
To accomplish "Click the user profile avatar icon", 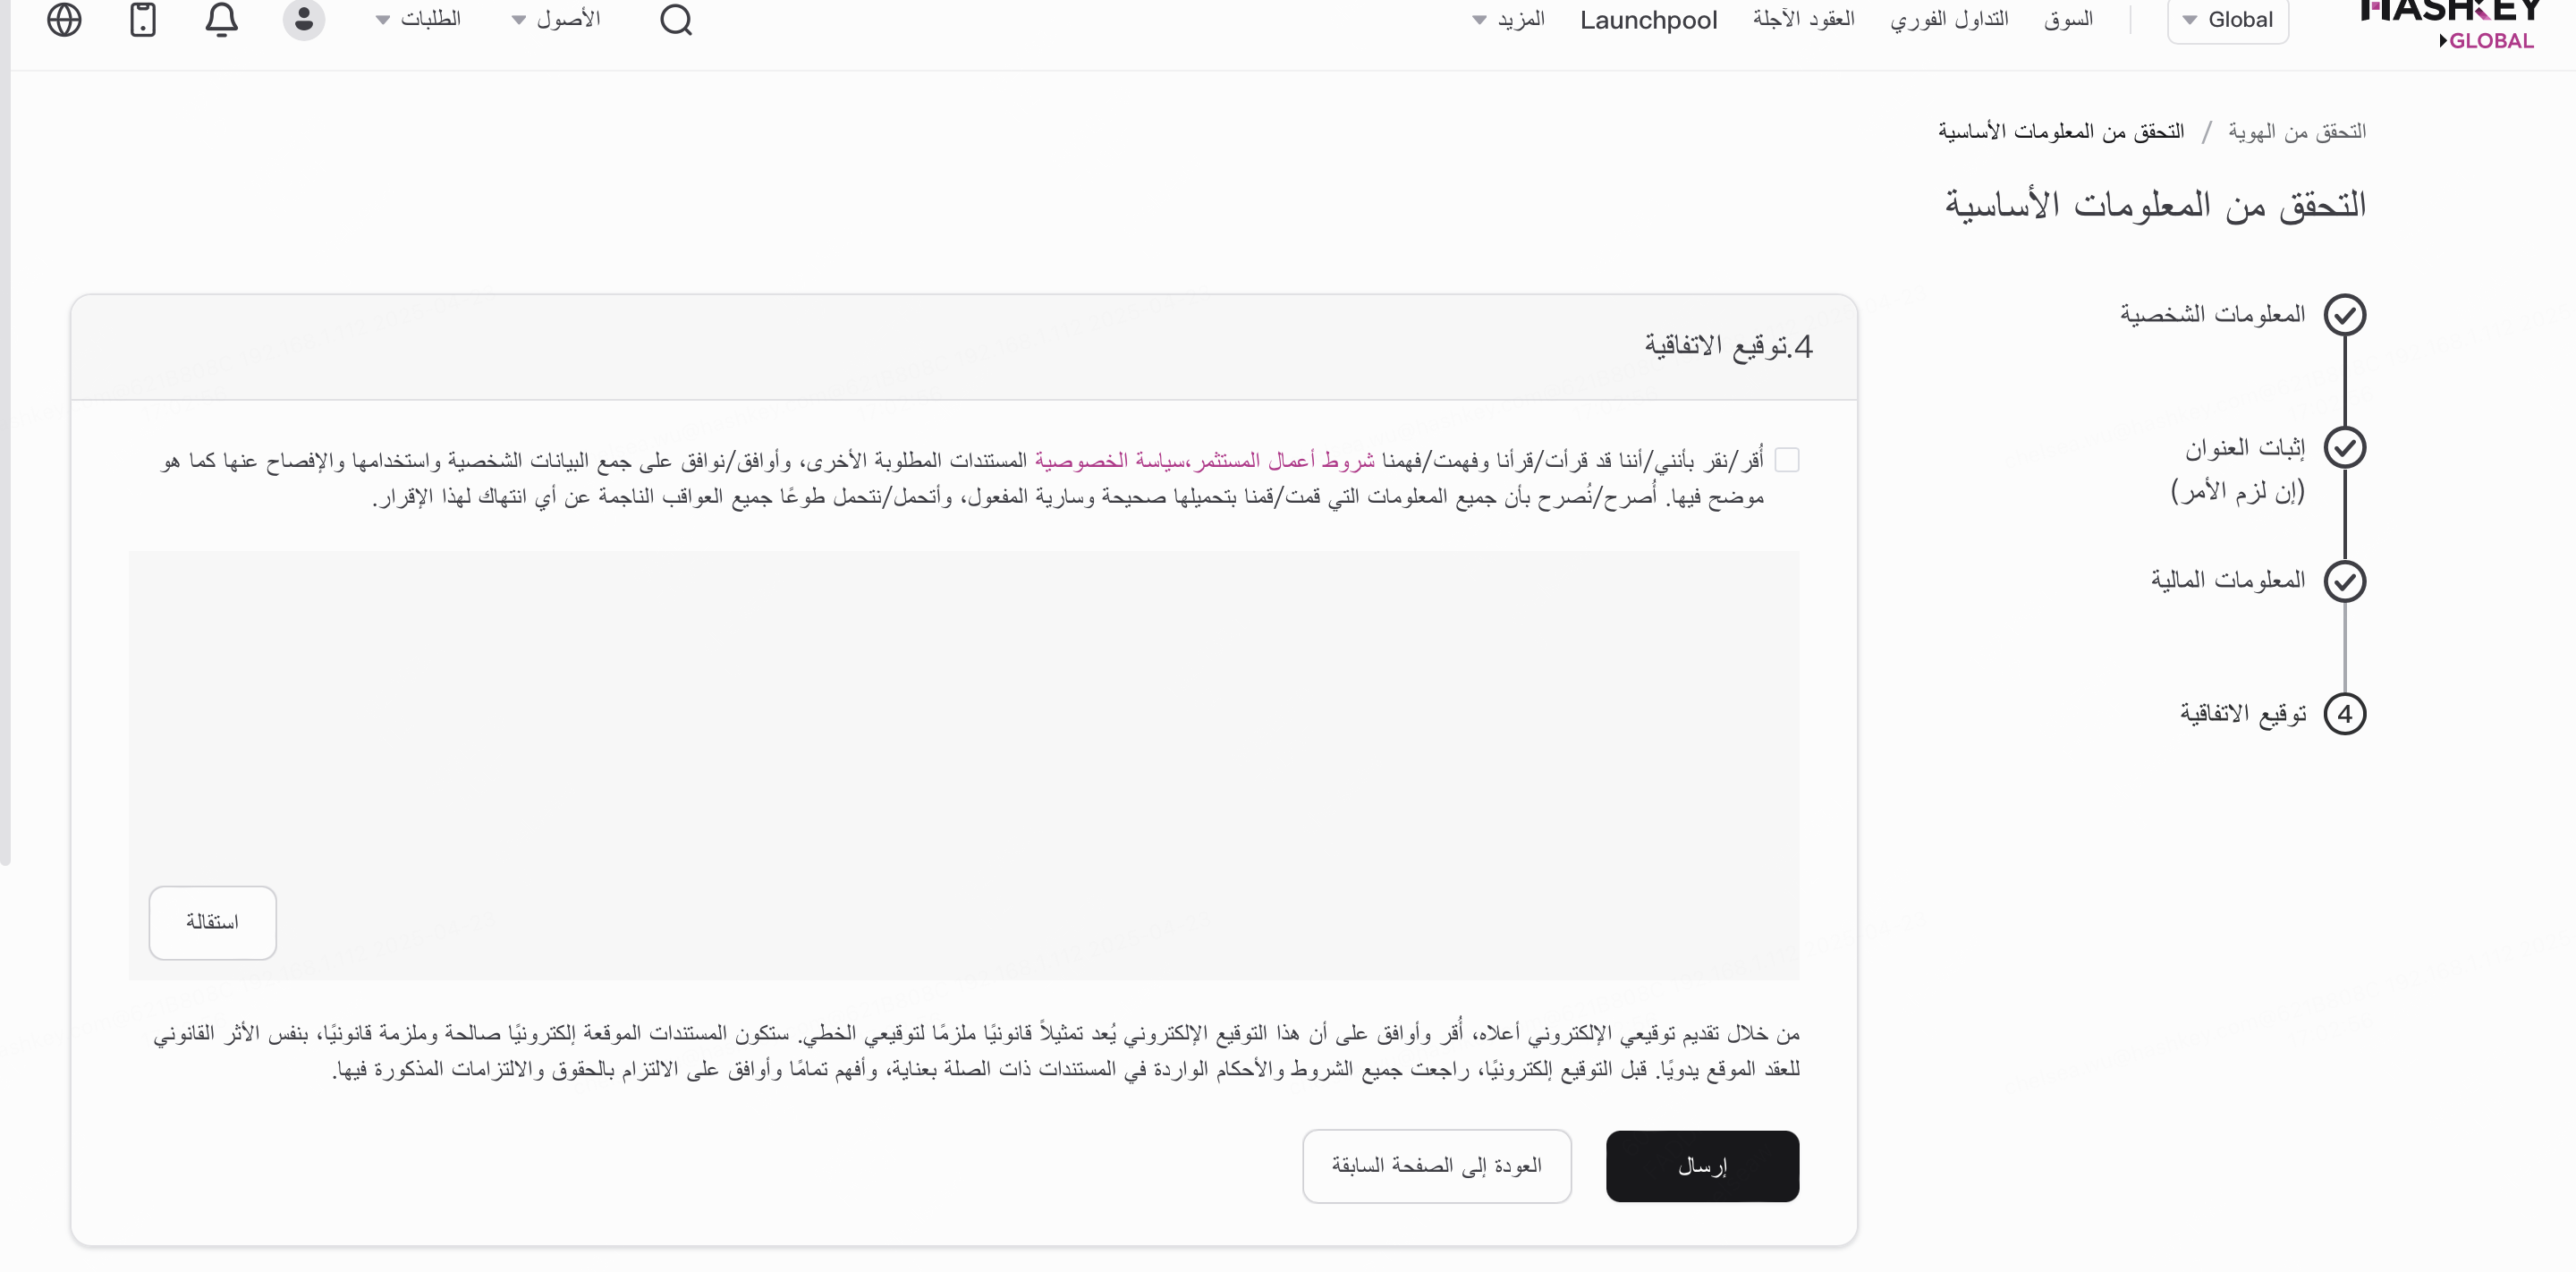I will coord(303,19).
